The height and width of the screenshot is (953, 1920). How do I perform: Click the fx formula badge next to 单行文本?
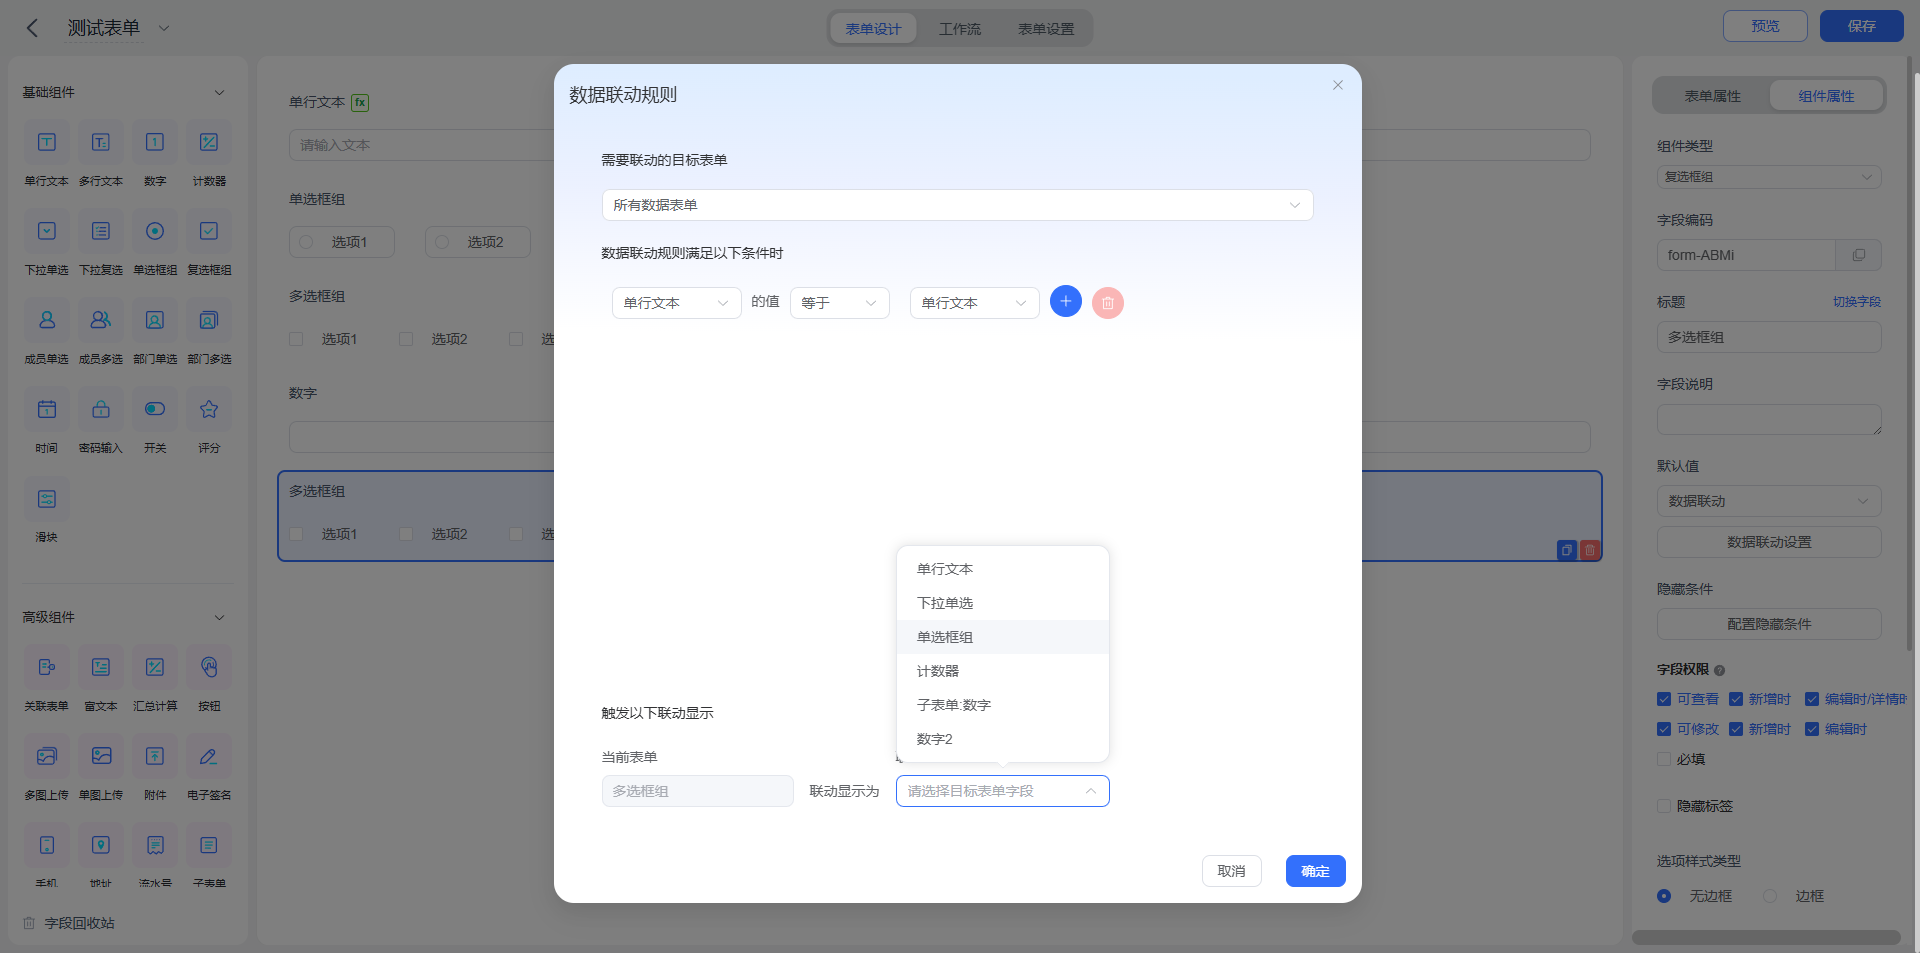tap(361, 102)
